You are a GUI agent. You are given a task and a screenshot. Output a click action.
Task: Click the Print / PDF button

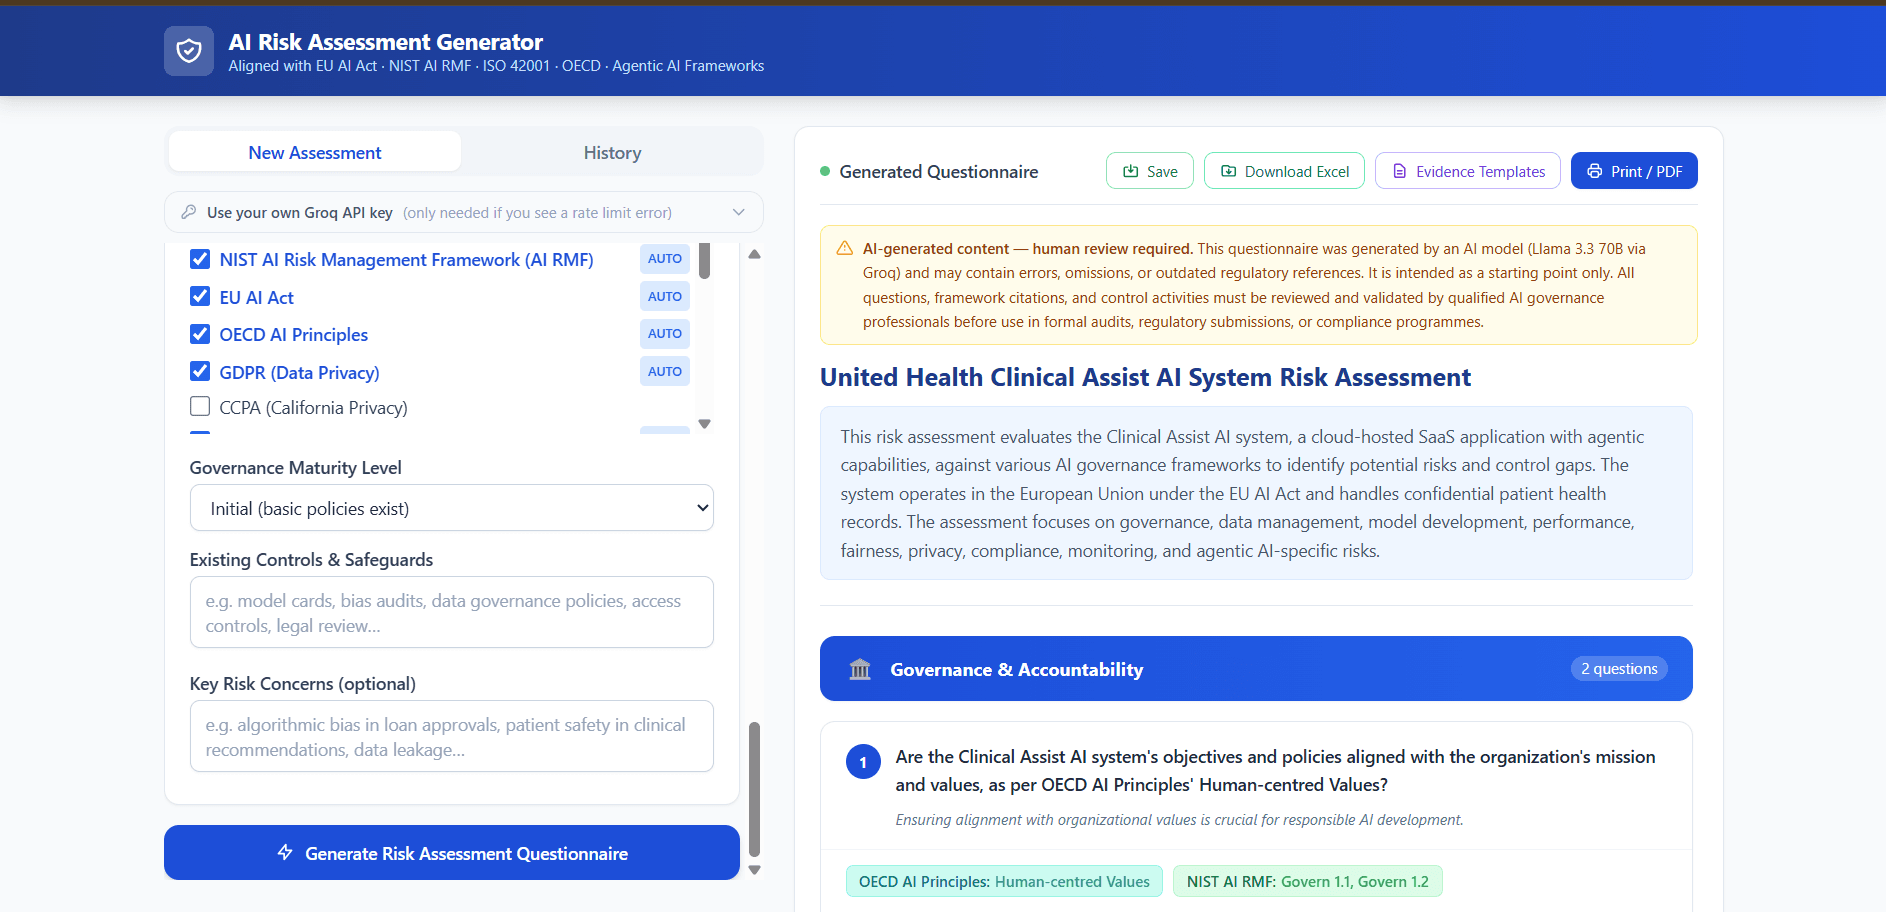pos(1634,171)
